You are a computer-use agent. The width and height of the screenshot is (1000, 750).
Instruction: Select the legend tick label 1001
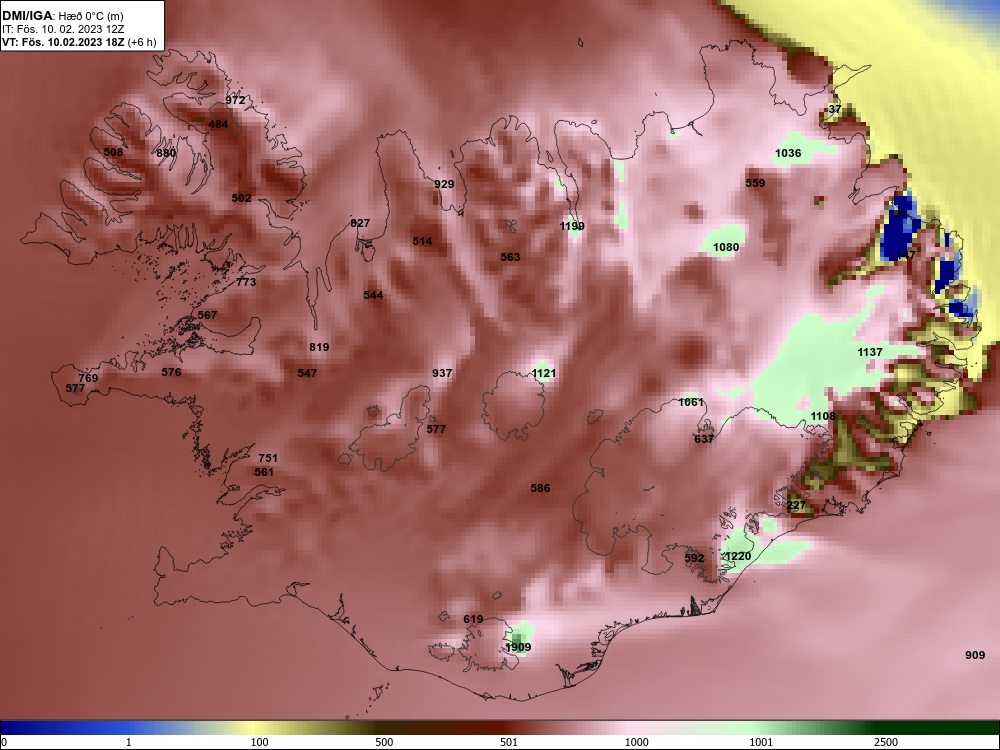coord(761,742)
